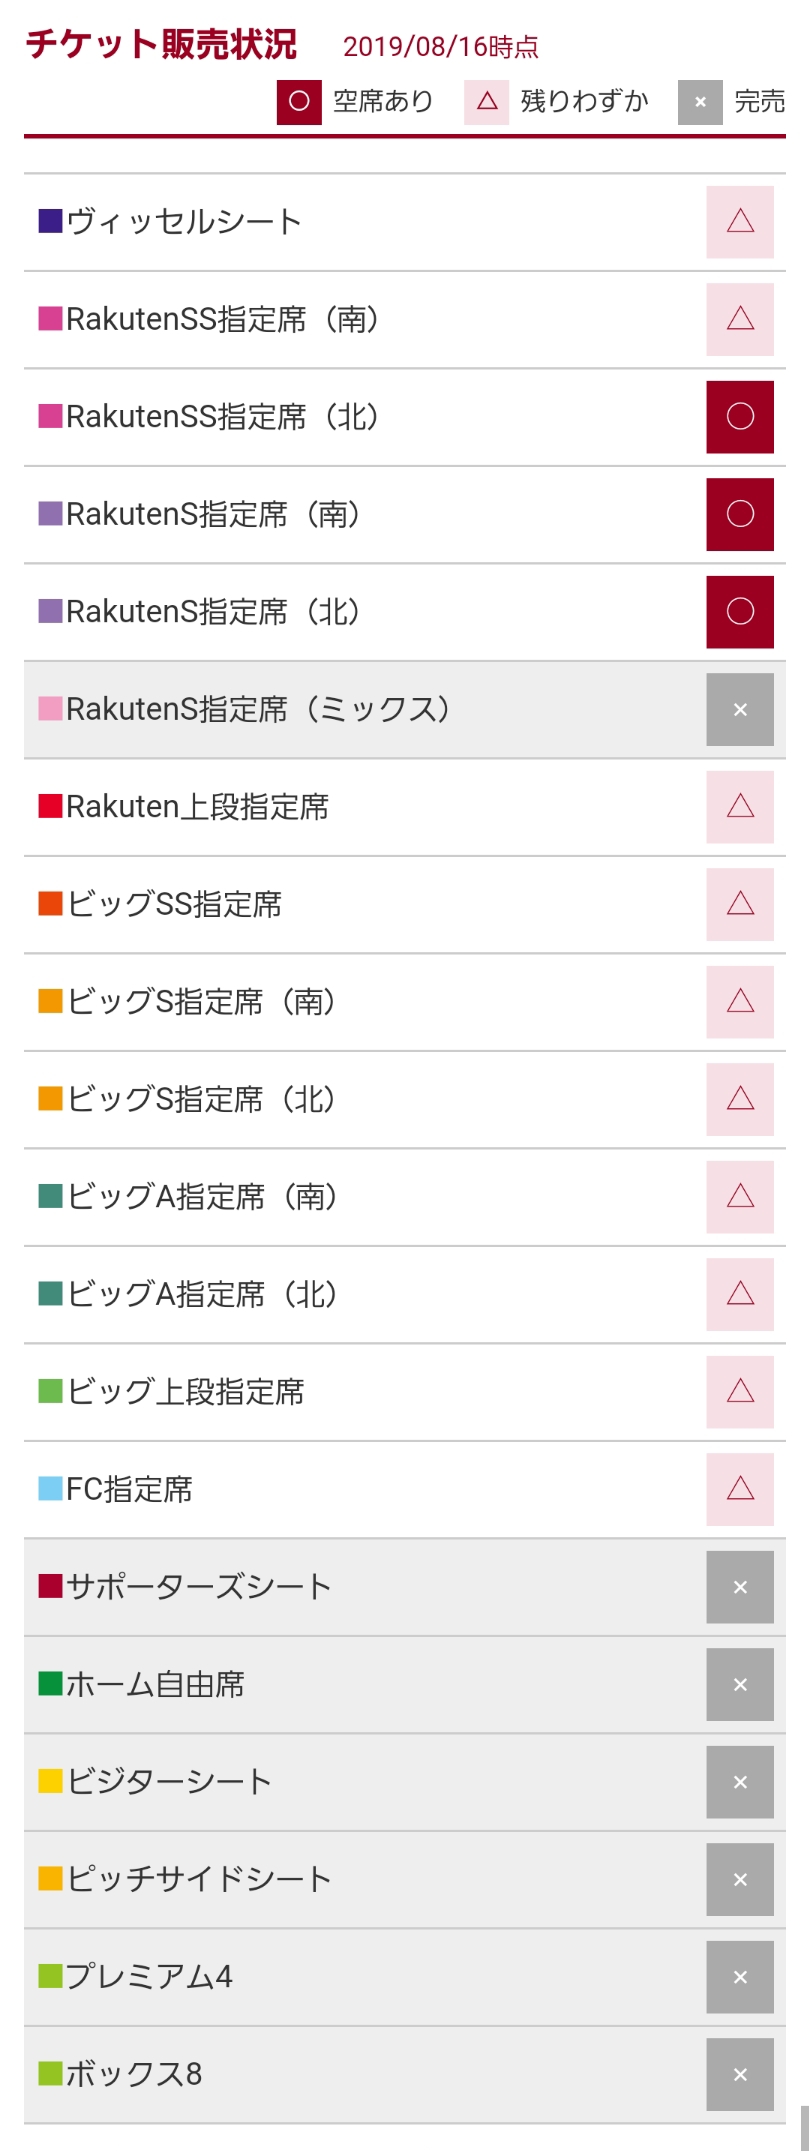Viewport: 809px width, 2151px height.
Task: Click the green swatch beside ビッグ上段指定席
Action: tap(50, 1392)
